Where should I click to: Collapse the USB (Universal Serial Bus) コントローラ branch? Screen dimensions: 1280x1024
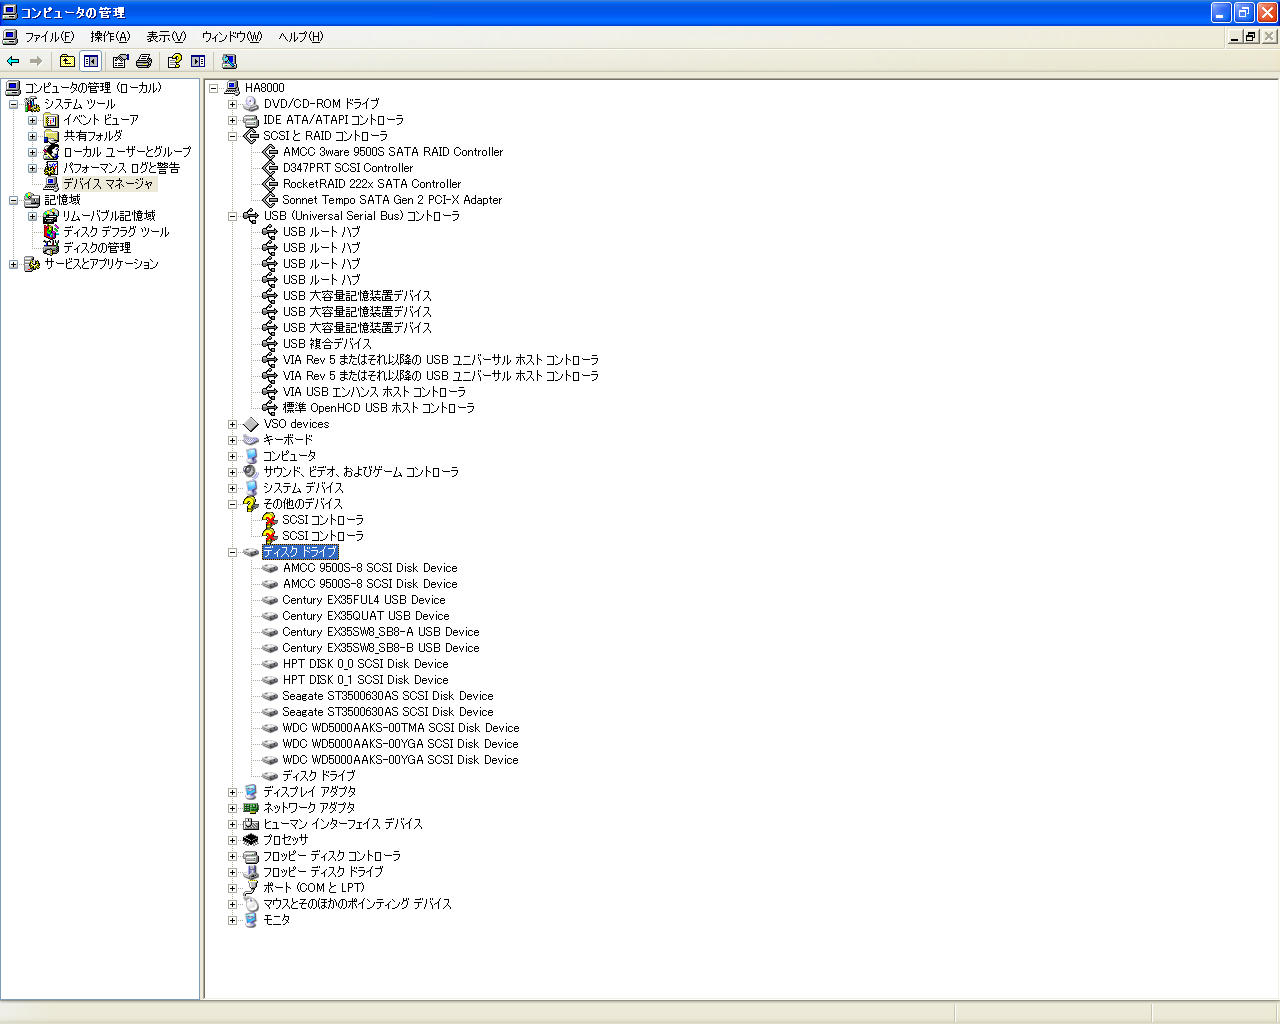click(x=232, y=216)
